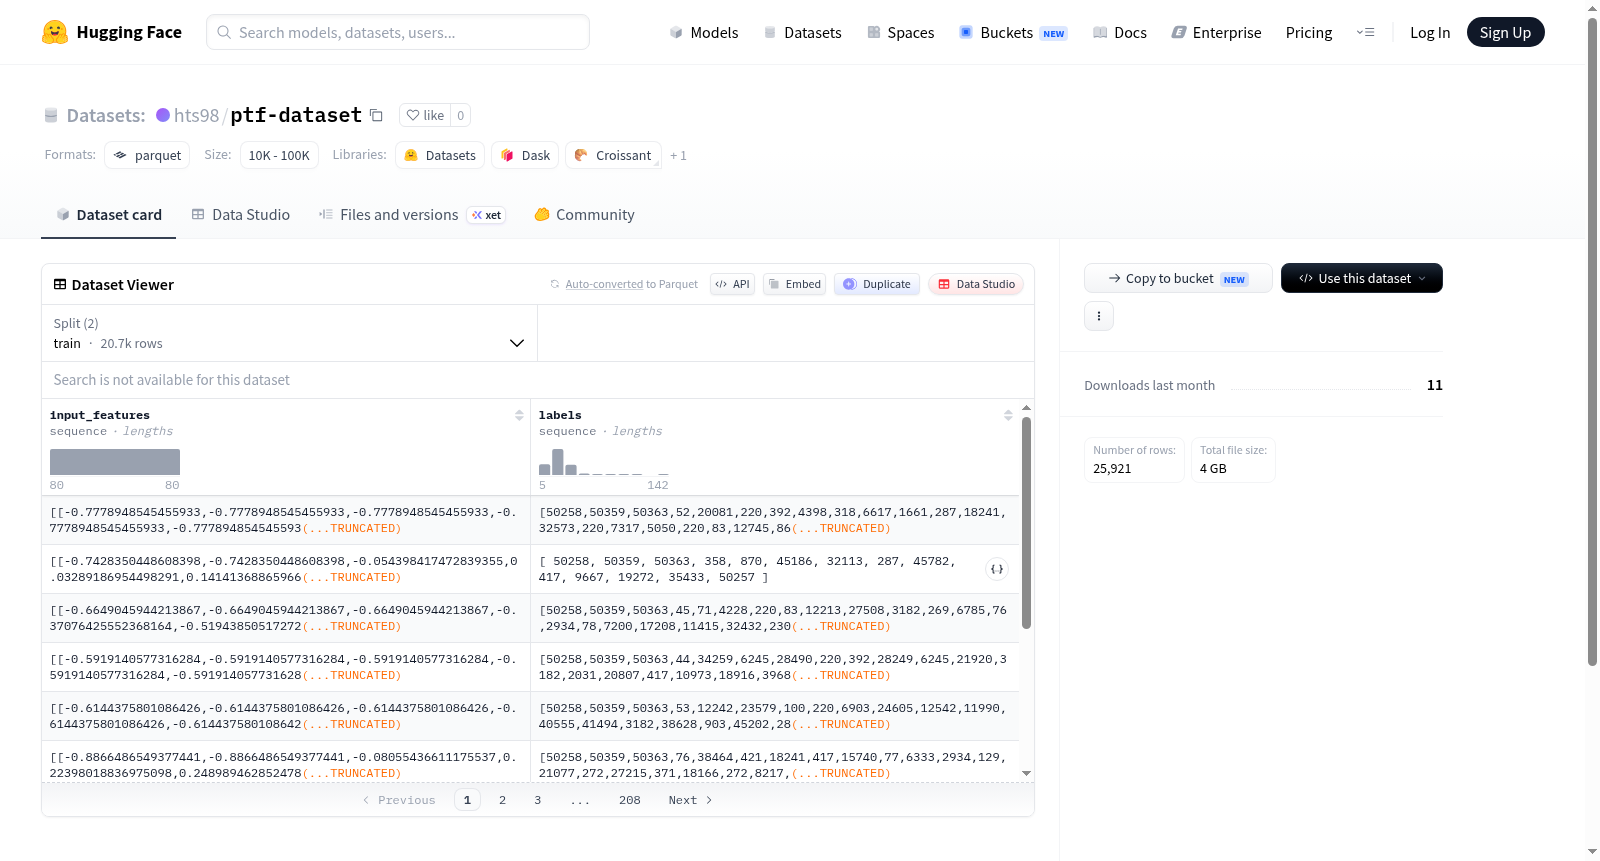The width and height of the screenshot is (1600, 861).
Task: Open Docs page
Action: tap(1119, 32)
